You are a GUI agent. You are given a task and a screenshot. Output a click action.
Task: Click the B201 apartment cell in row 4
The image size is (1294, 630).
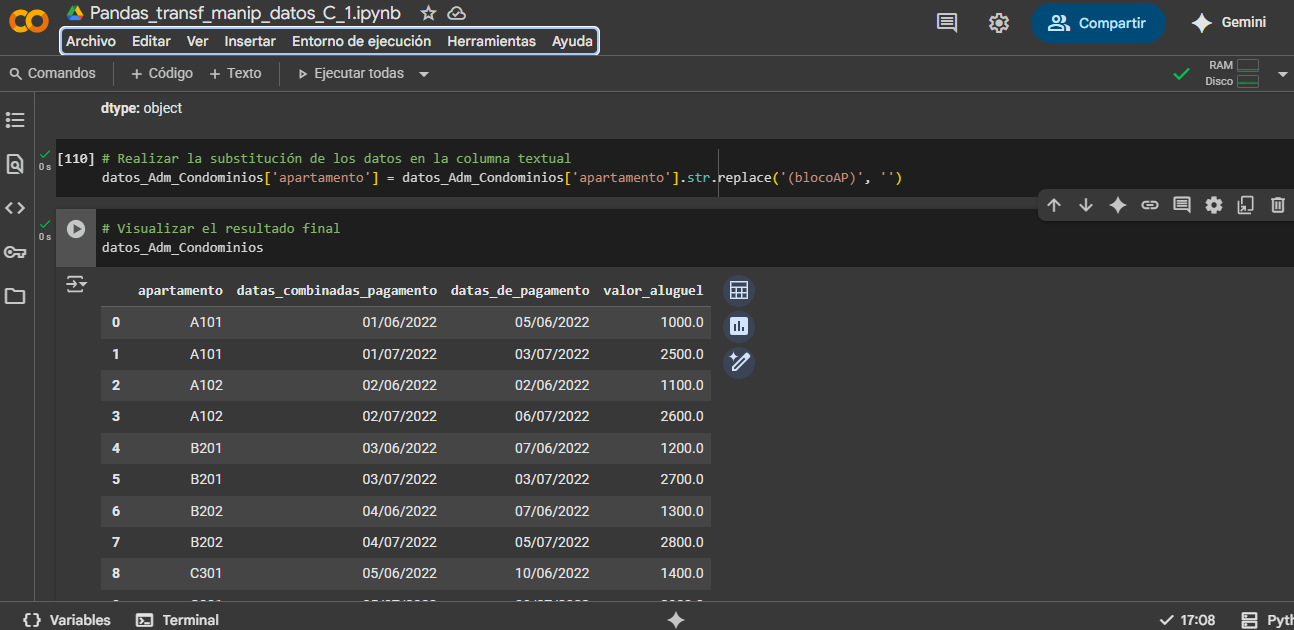206,448
